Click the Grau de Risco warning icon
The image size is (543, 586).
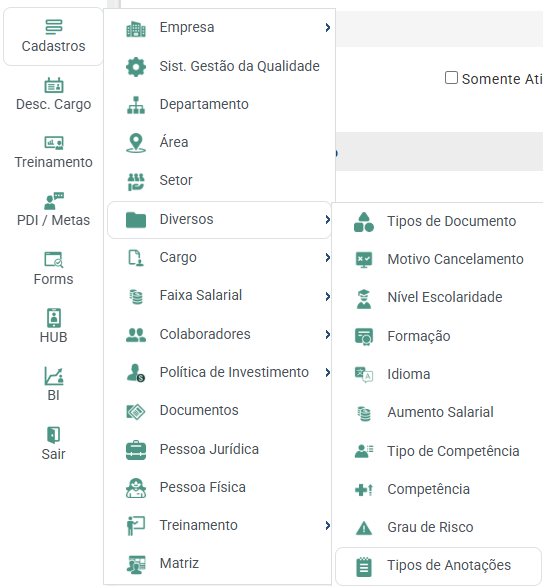coord(364,528)
